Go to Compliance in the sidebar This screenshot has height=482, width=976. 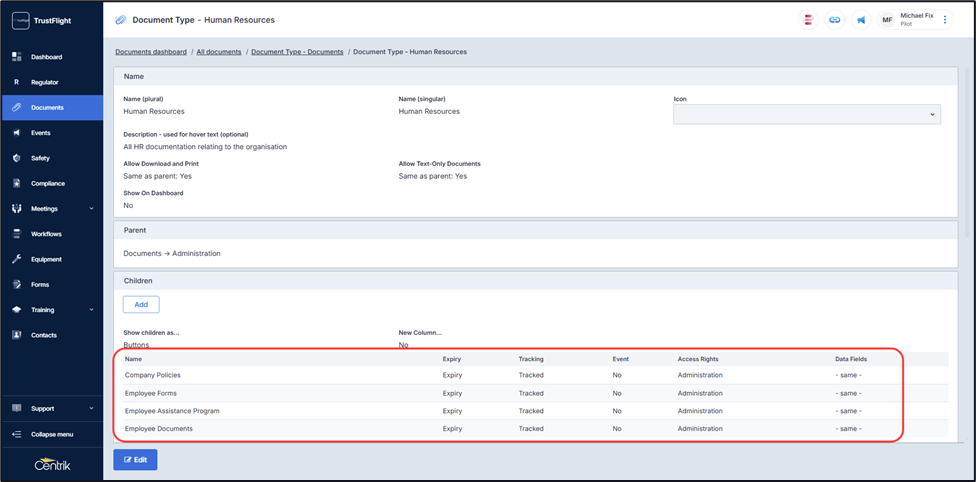point(47,183)
